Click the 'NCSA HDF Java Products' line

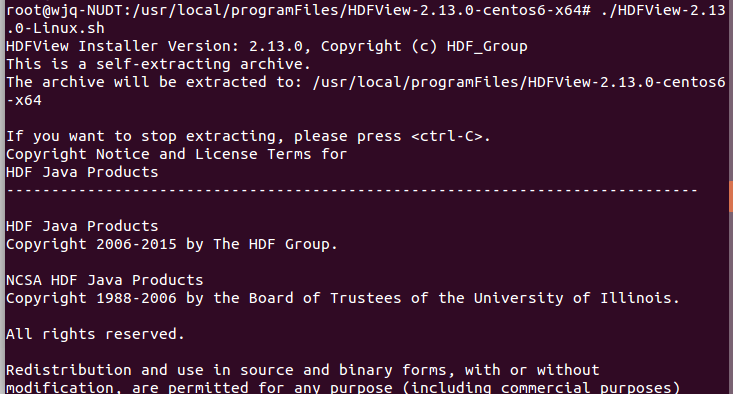tap(105, 280)
